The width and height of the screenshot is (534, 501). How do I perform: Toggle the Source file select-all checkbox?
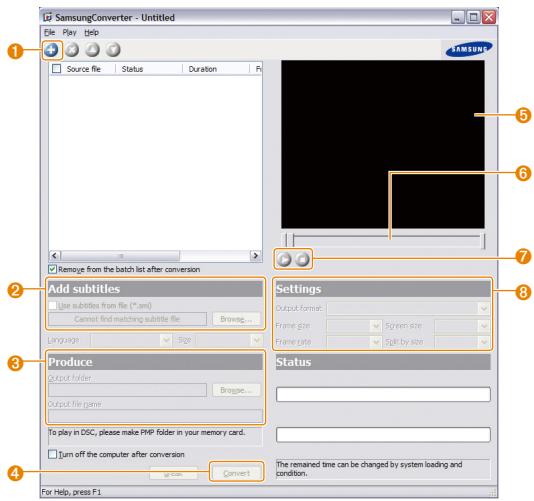coord(57,69)
